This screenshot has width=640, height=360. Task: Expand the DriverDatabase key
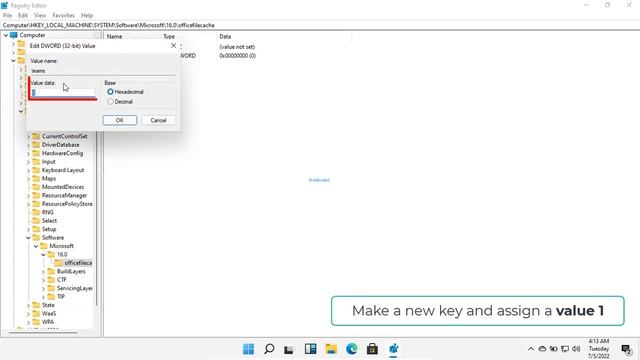point(28,145)
